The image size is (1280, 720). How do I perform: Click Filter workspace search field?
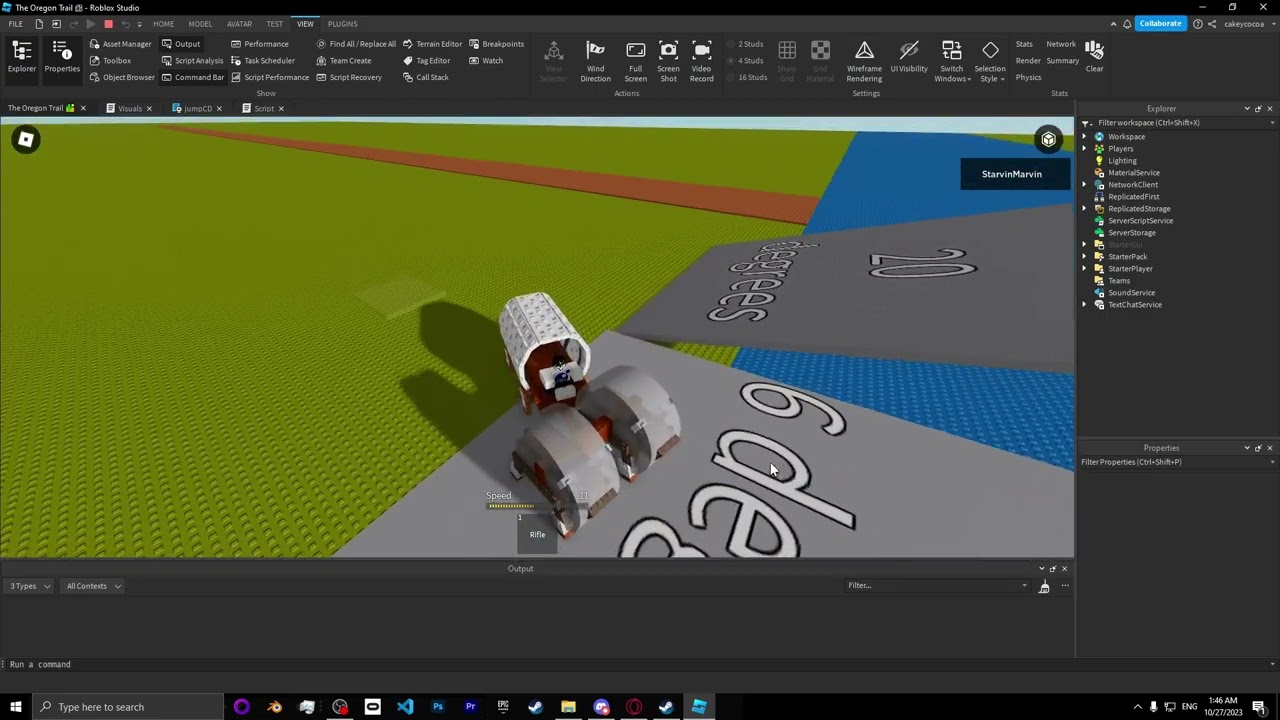pyautogui.click(x=1178, y=123)
